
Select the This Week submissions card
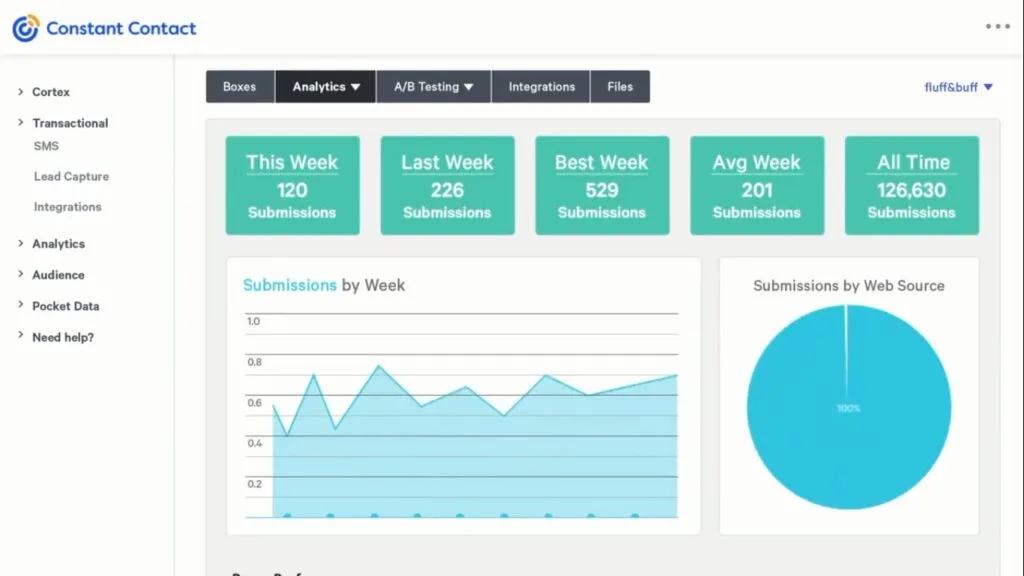[x=292, y=185]
